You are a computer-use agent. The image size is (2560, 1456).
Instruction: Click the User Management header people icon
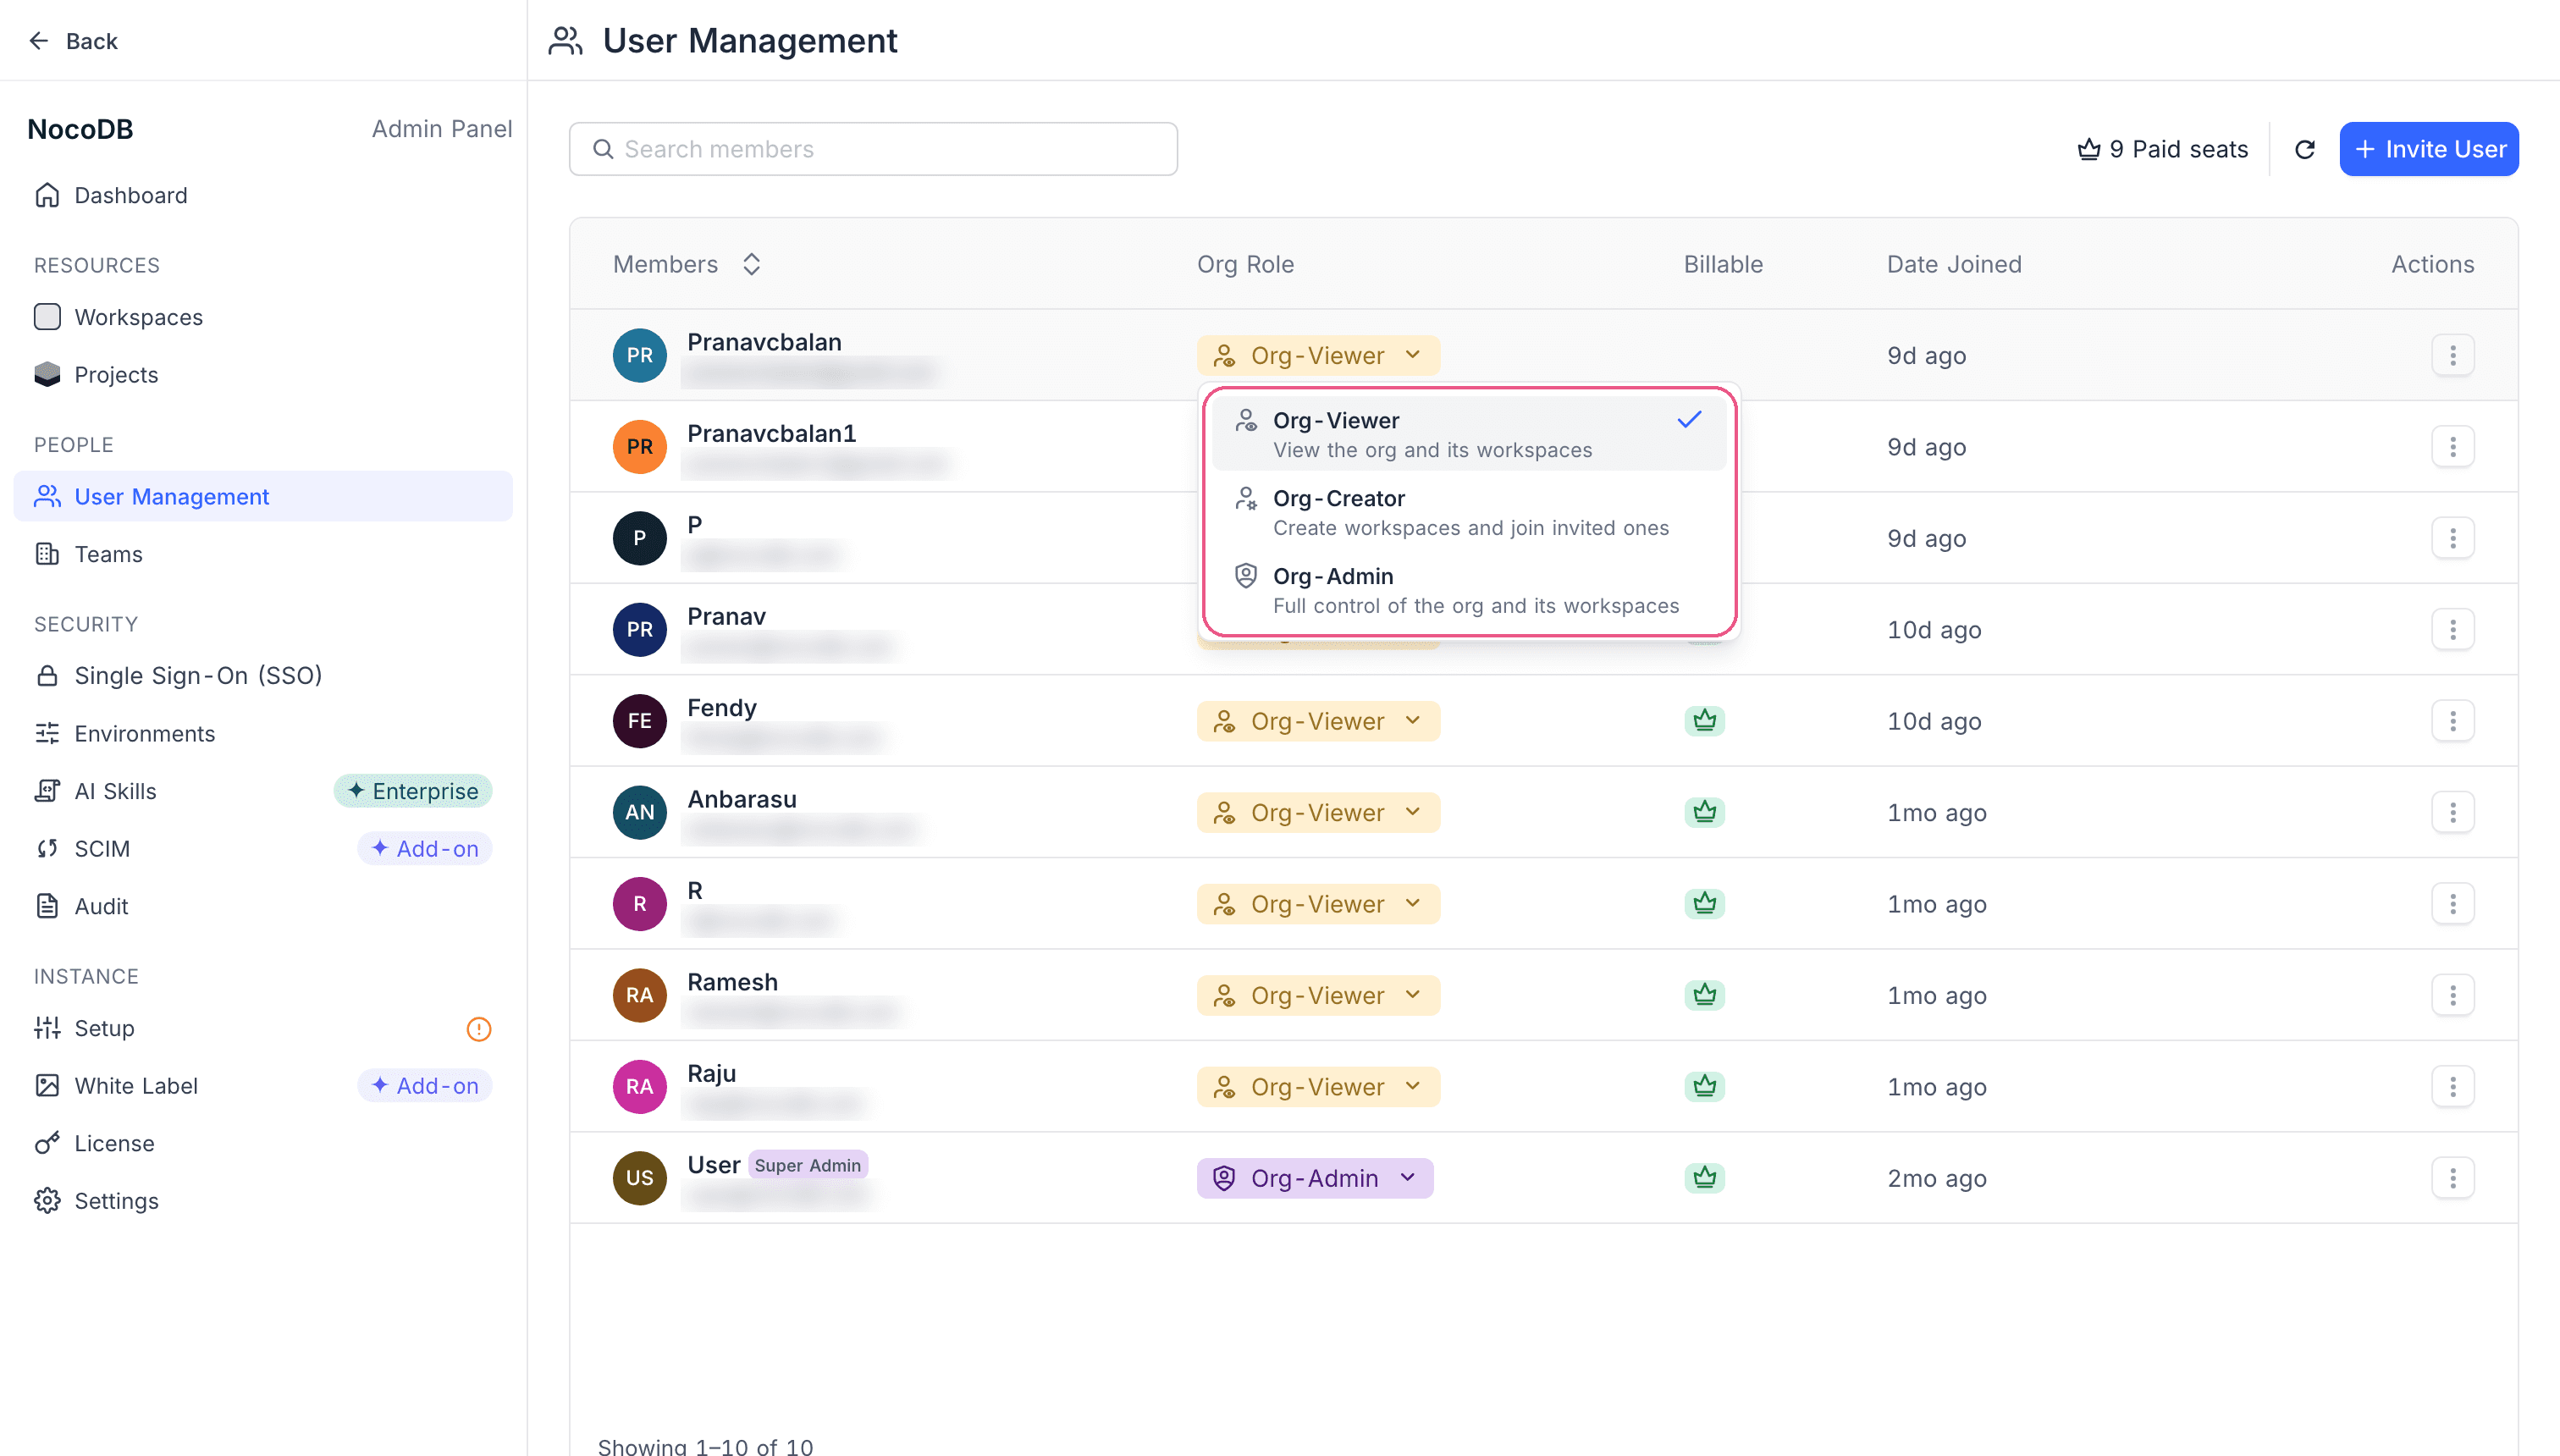(x=566, y=41)
